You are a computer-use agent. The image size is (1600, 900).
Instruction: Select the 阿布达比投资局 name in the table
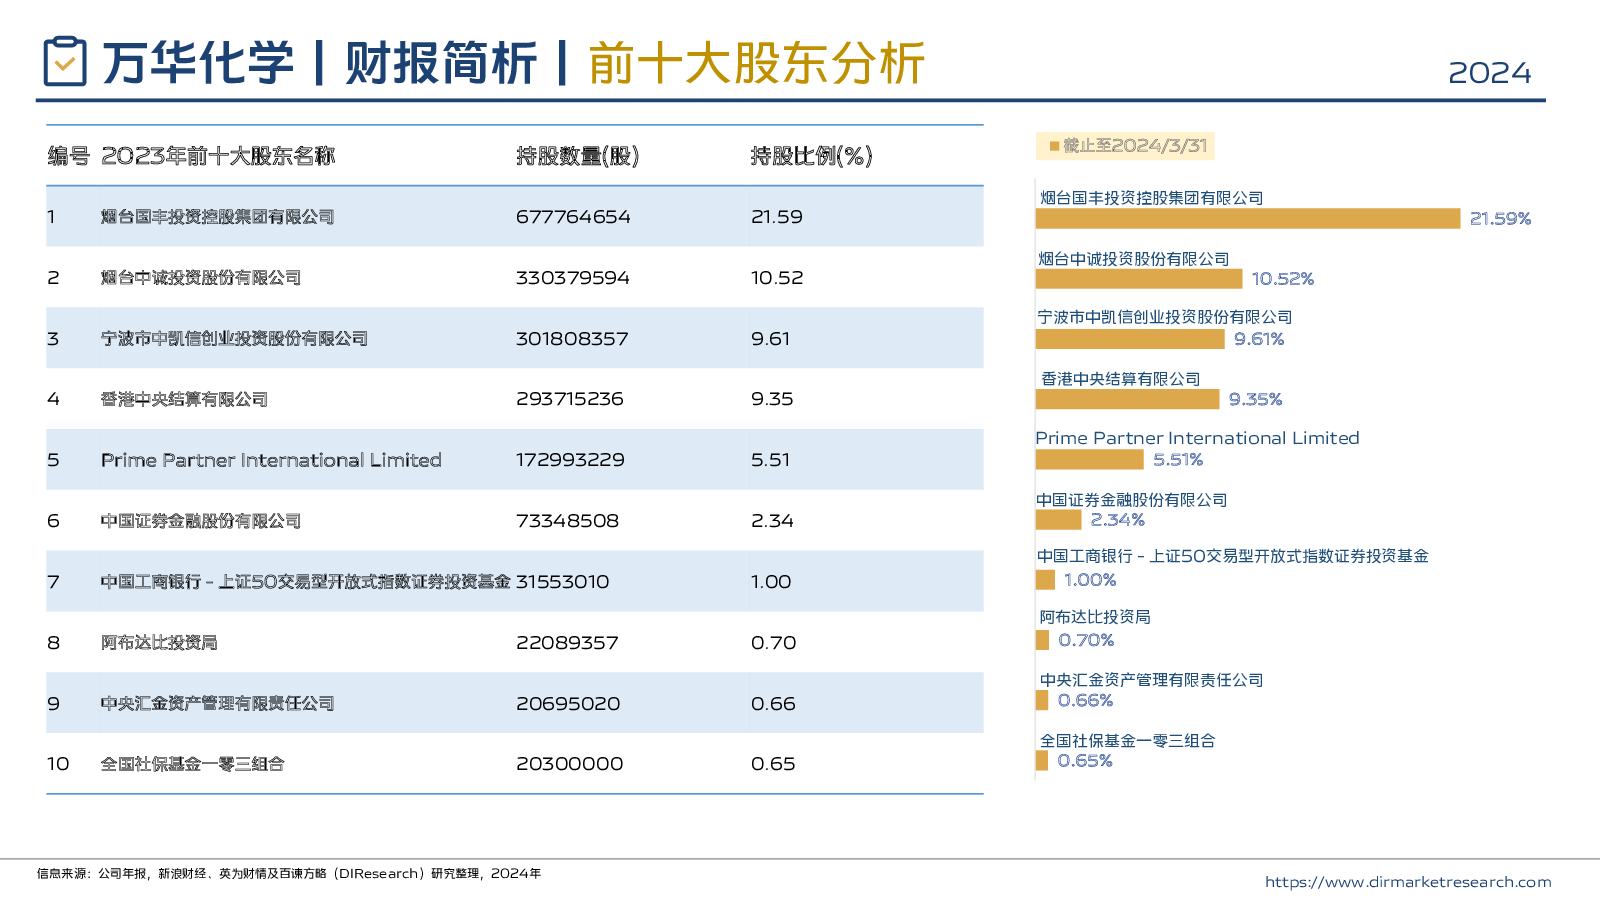159,643
